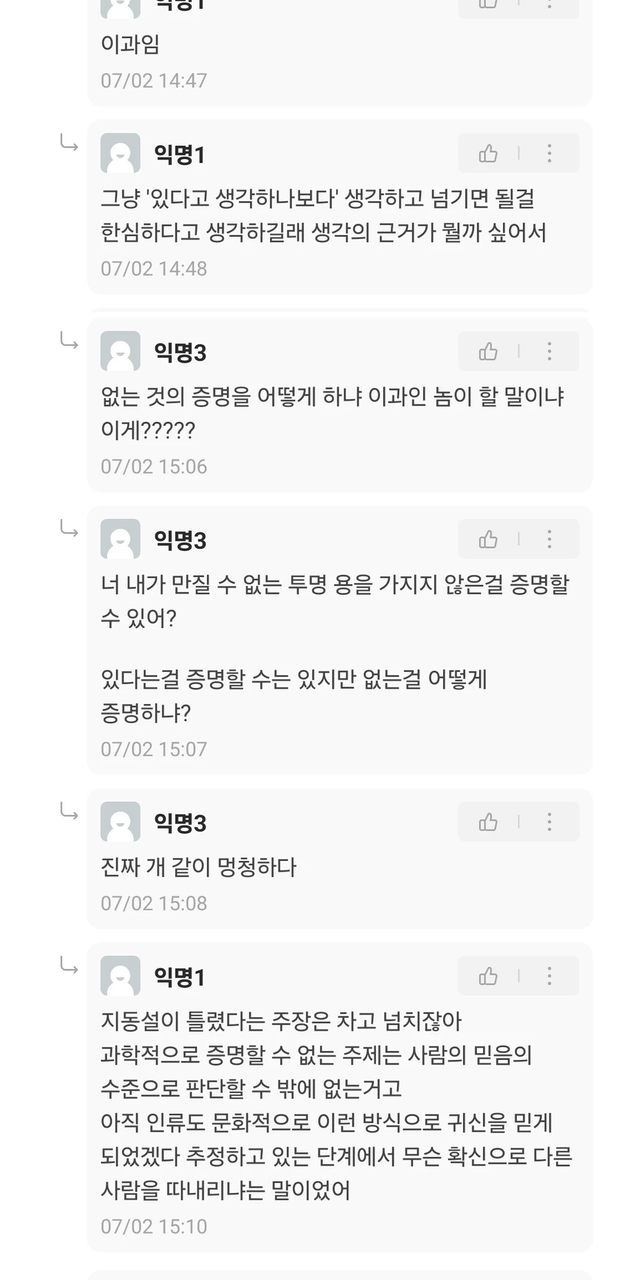The image size is (640, 1280).
Task: Like the 익명3 comment posted at 15:06
Action: tap(488, 352)
